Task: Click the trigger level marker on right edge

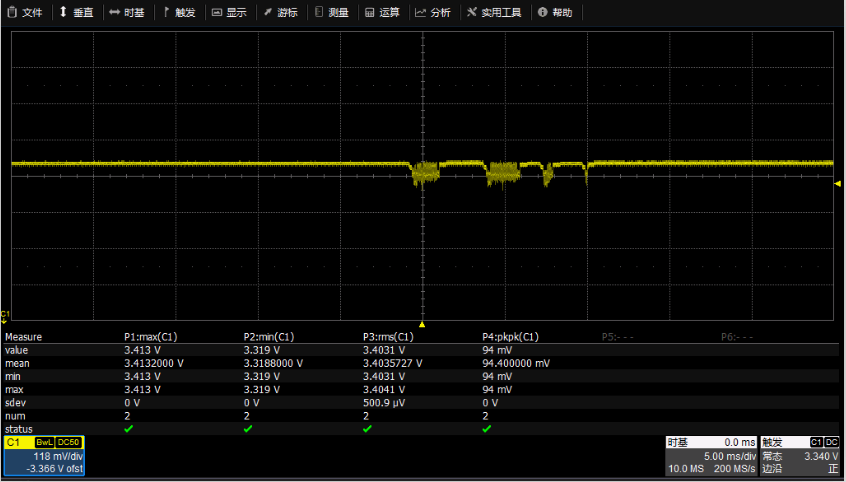Action: click(x=838, y=183)
